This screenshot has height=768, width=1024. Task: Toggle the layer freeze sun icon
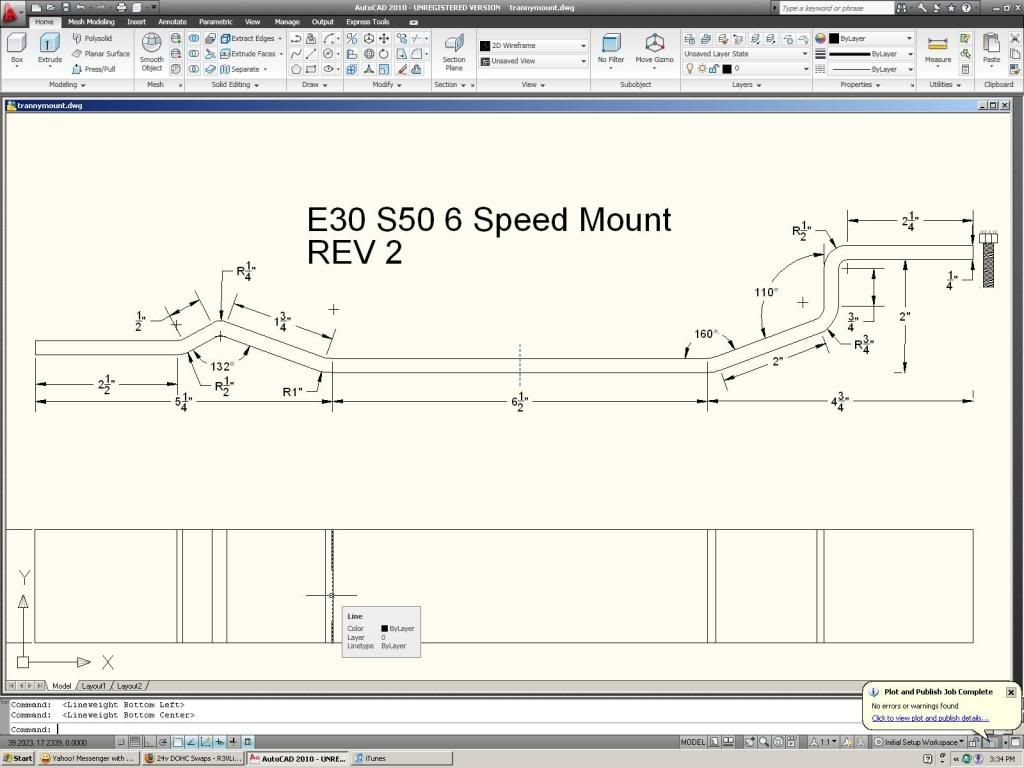click(702, 69)
